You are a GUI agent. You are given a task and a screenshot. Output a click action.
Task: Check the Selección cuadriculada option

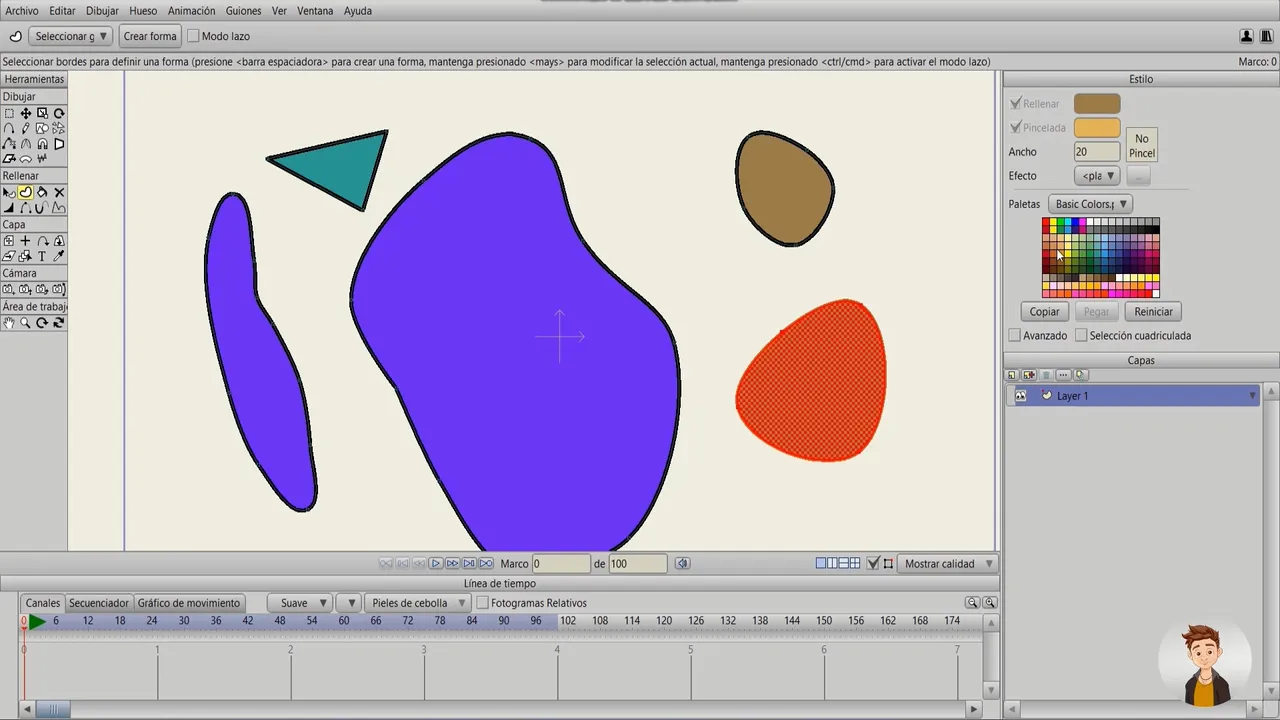1081,336
